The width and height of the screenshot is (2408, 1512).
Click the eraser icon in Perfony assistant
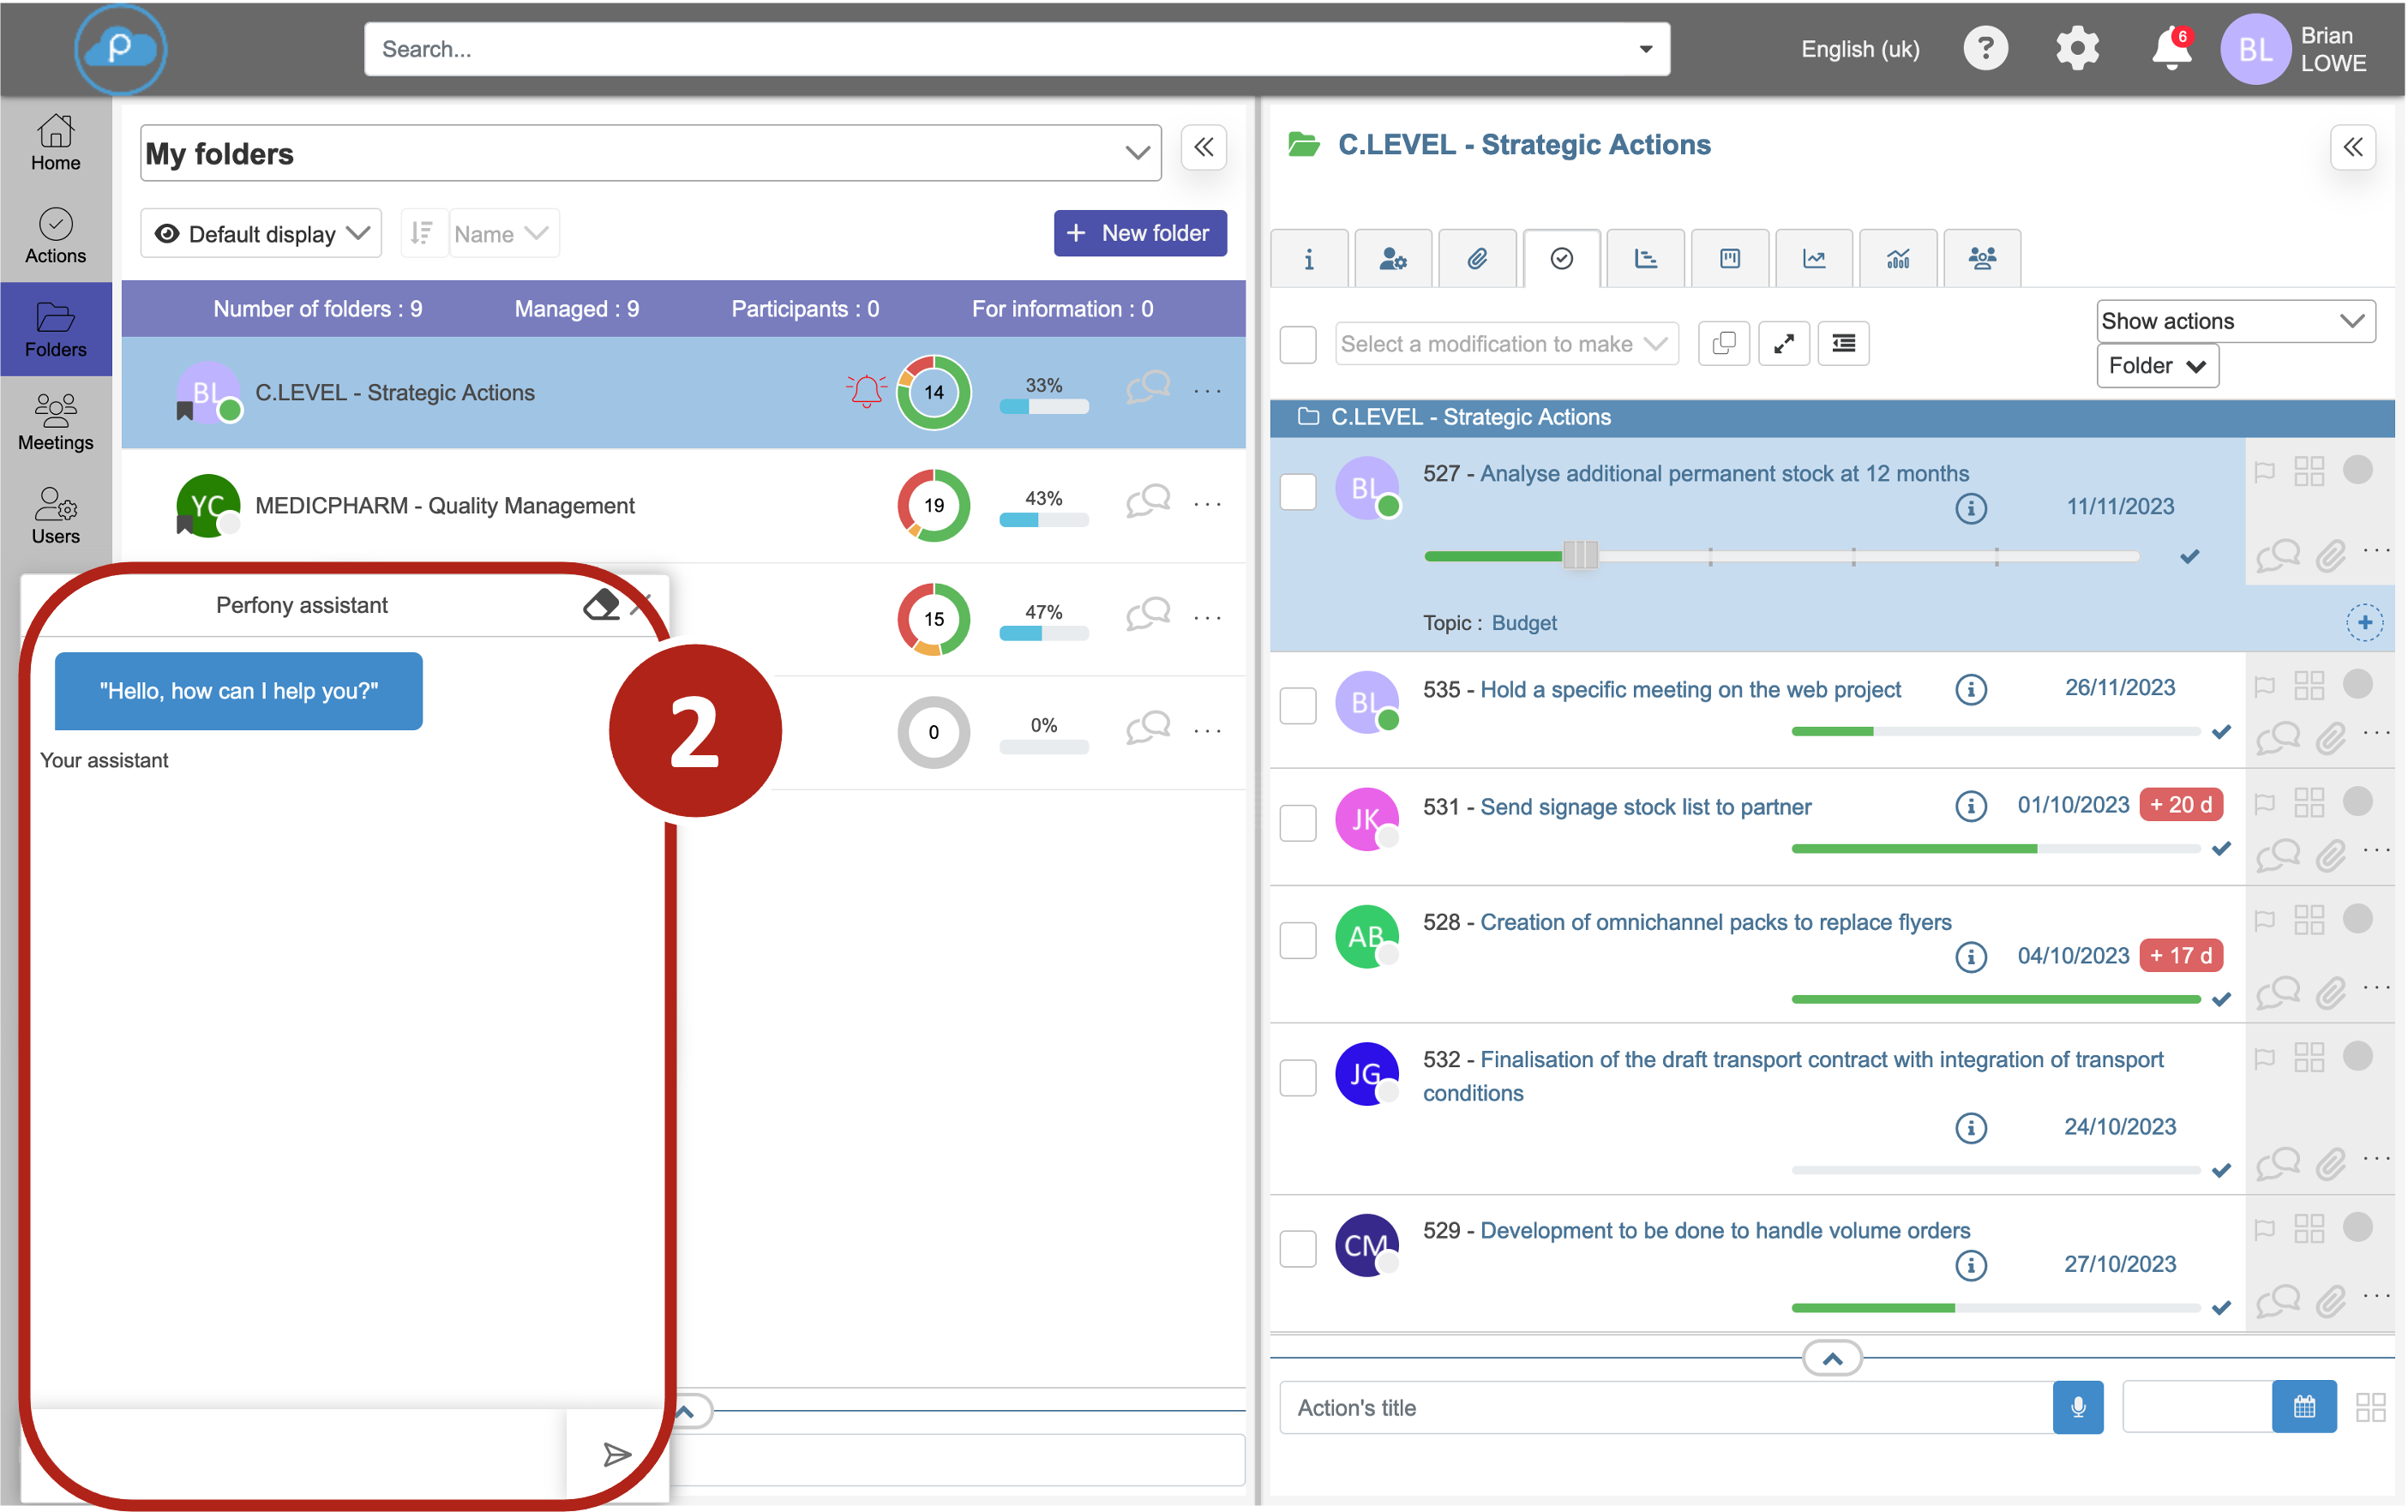[x=601, y=604]
